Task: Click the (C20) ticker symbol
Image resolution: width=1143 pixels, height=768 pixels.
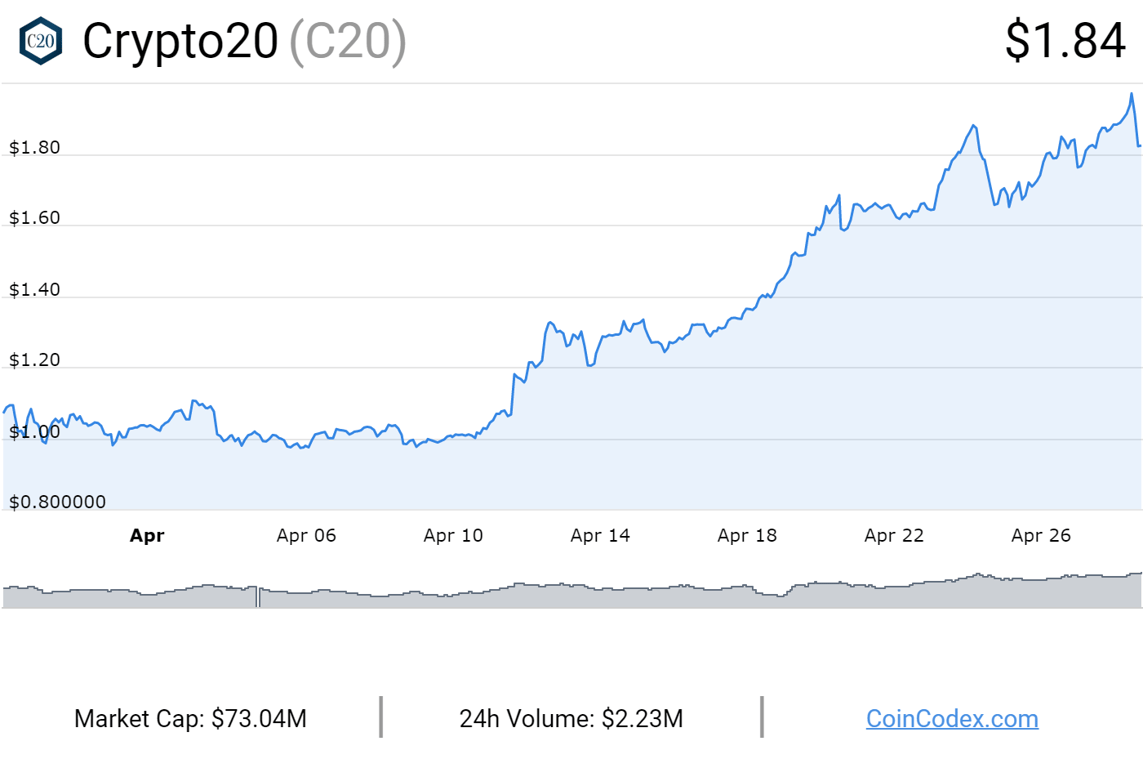Action: coord(348,41)
